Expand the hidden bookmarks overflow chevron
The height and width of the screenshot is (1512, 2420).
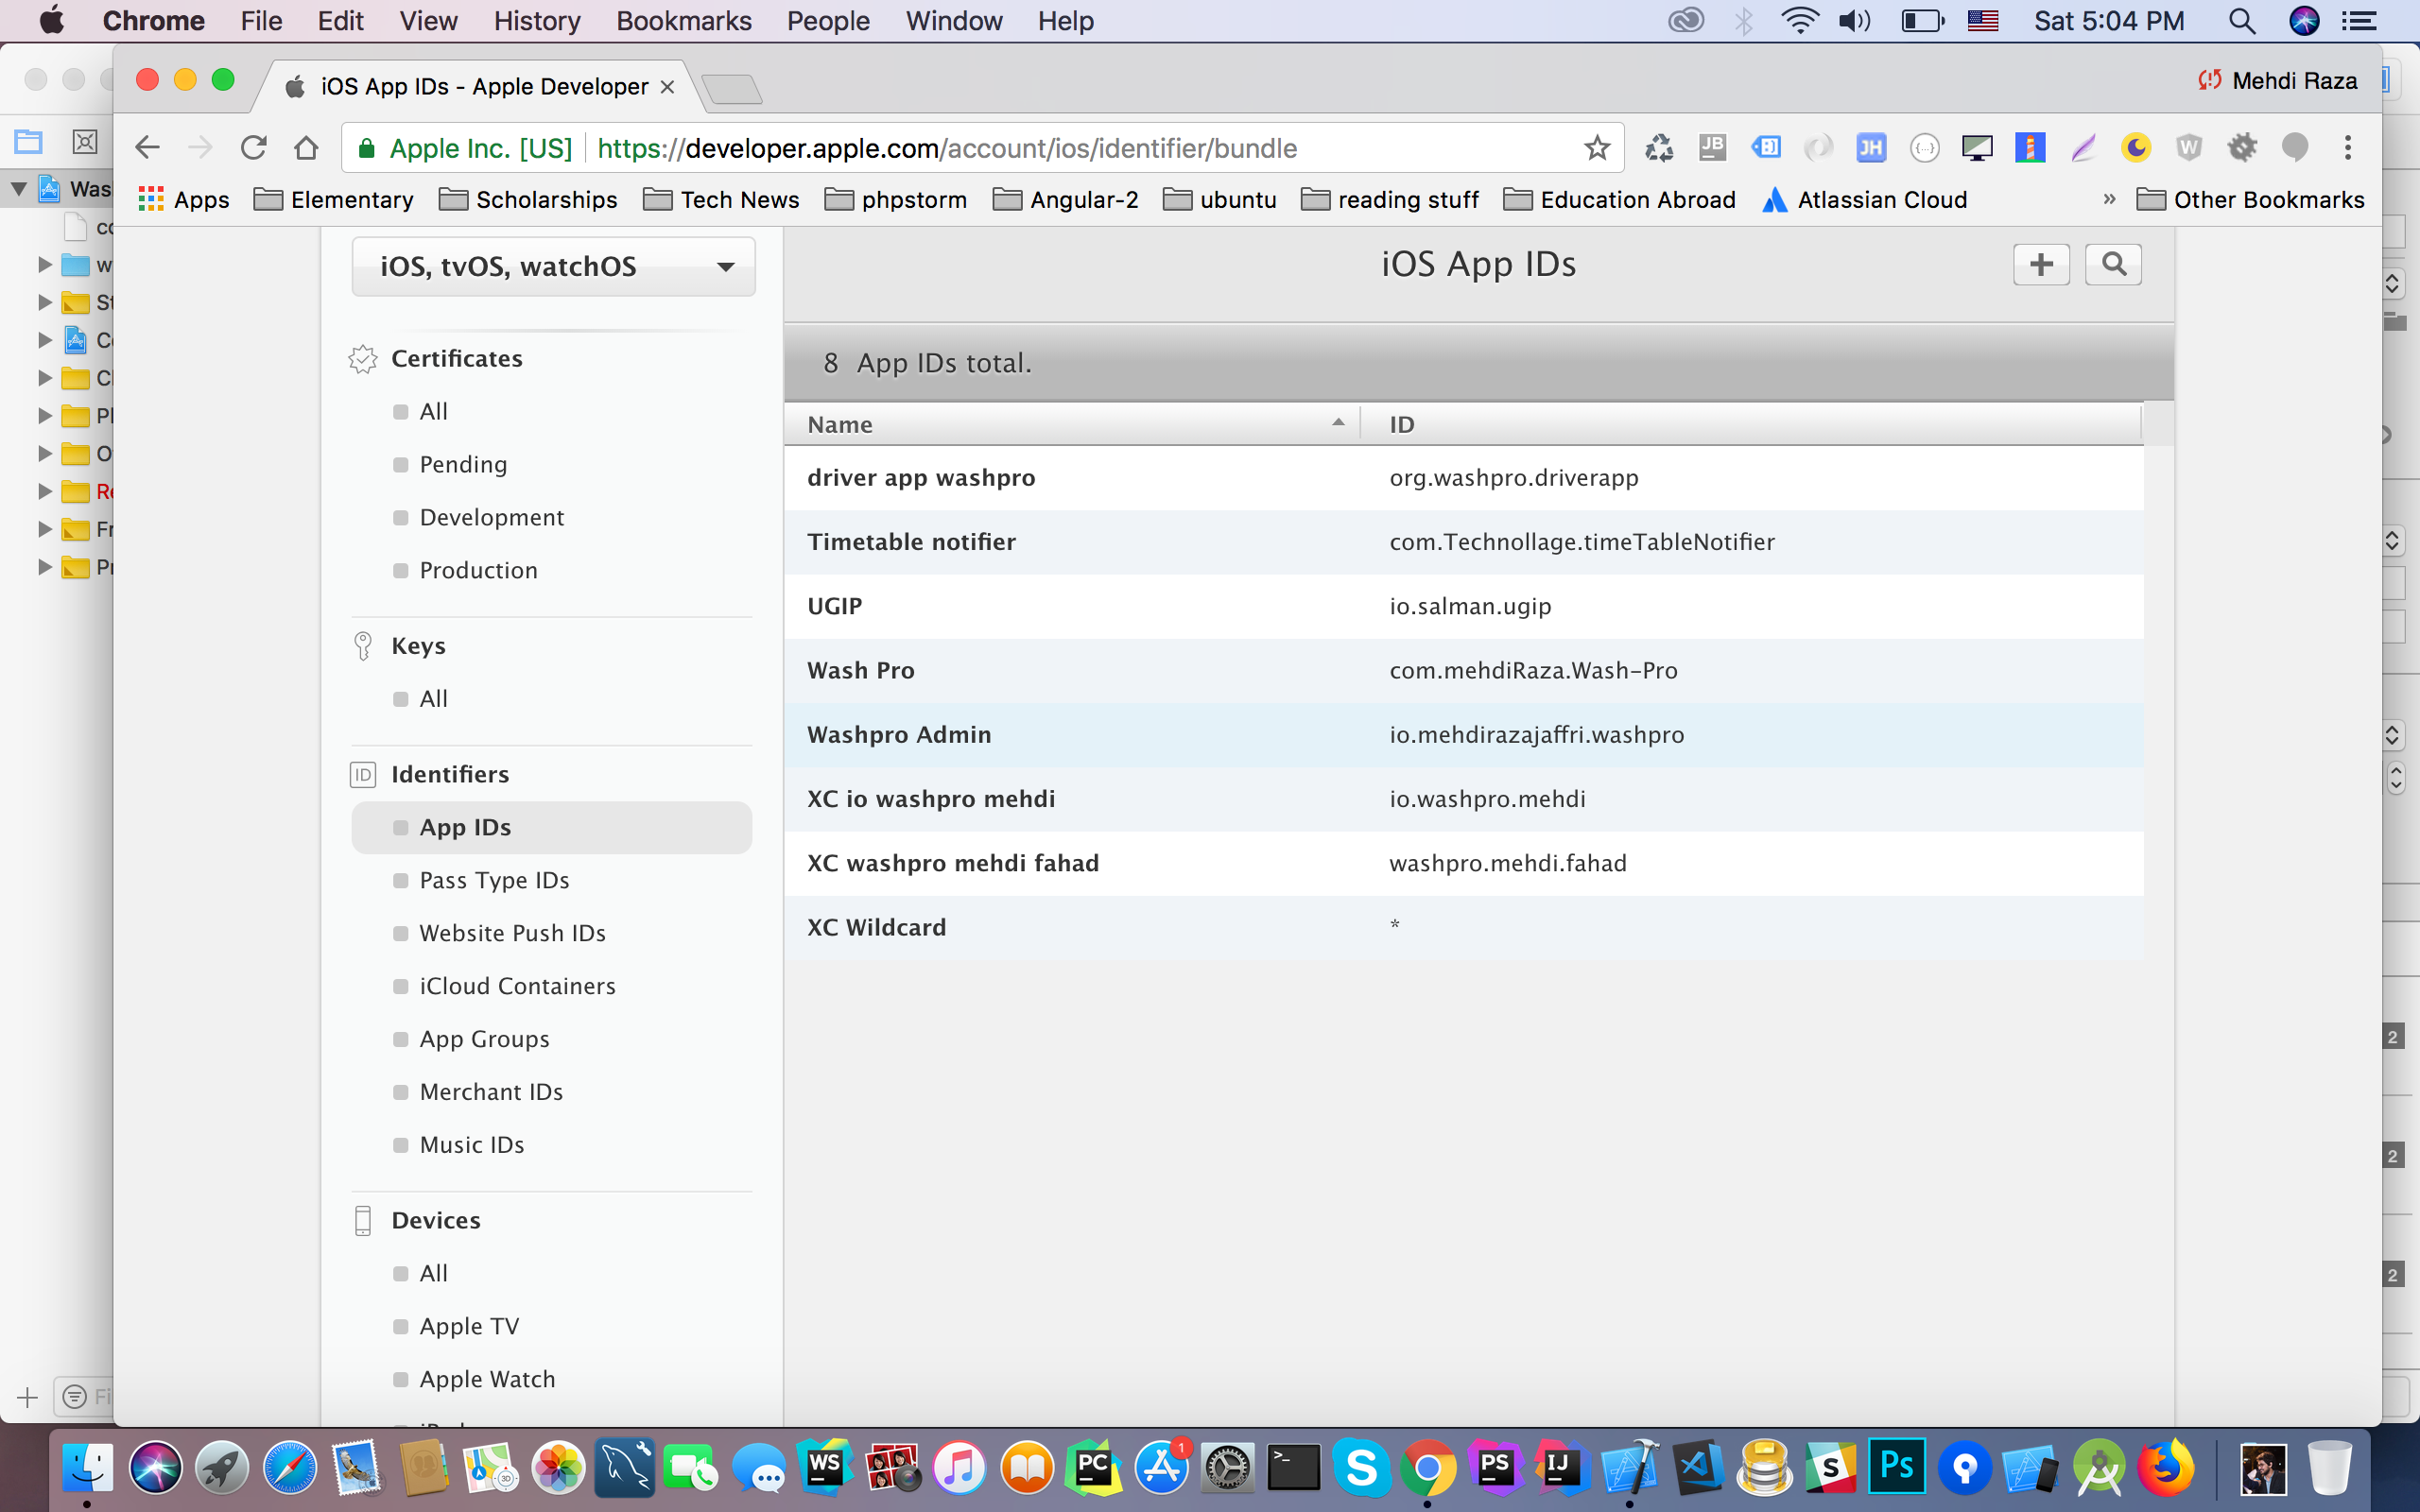(x=2109, y=199)
